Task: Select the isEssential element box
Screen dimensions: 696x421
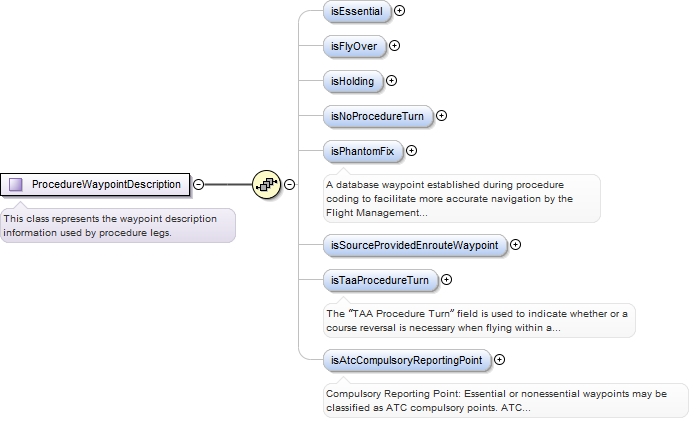Action: click(357, 11)
